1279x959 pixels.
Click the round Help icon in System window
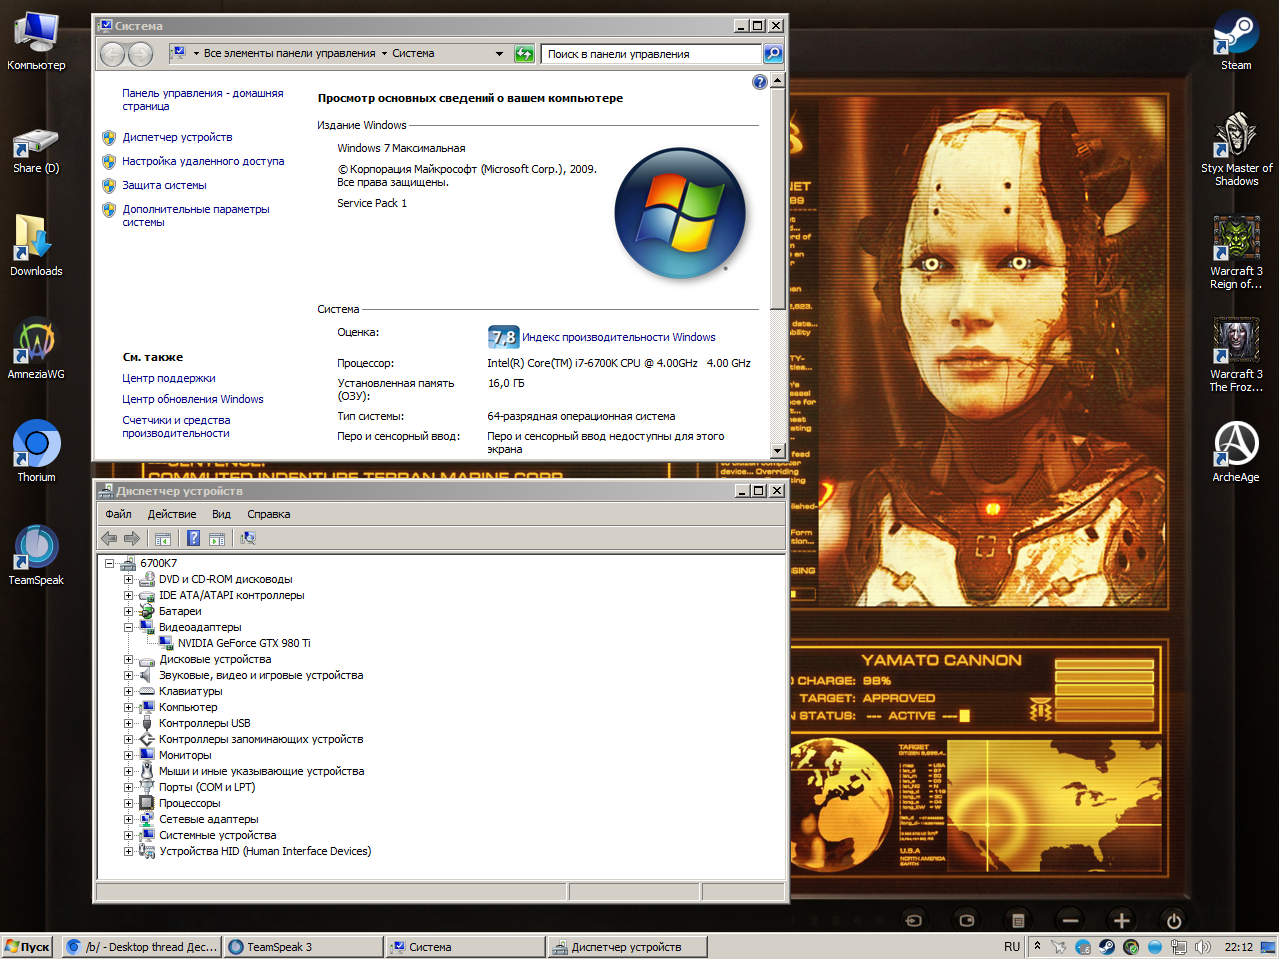coord(760,82)
